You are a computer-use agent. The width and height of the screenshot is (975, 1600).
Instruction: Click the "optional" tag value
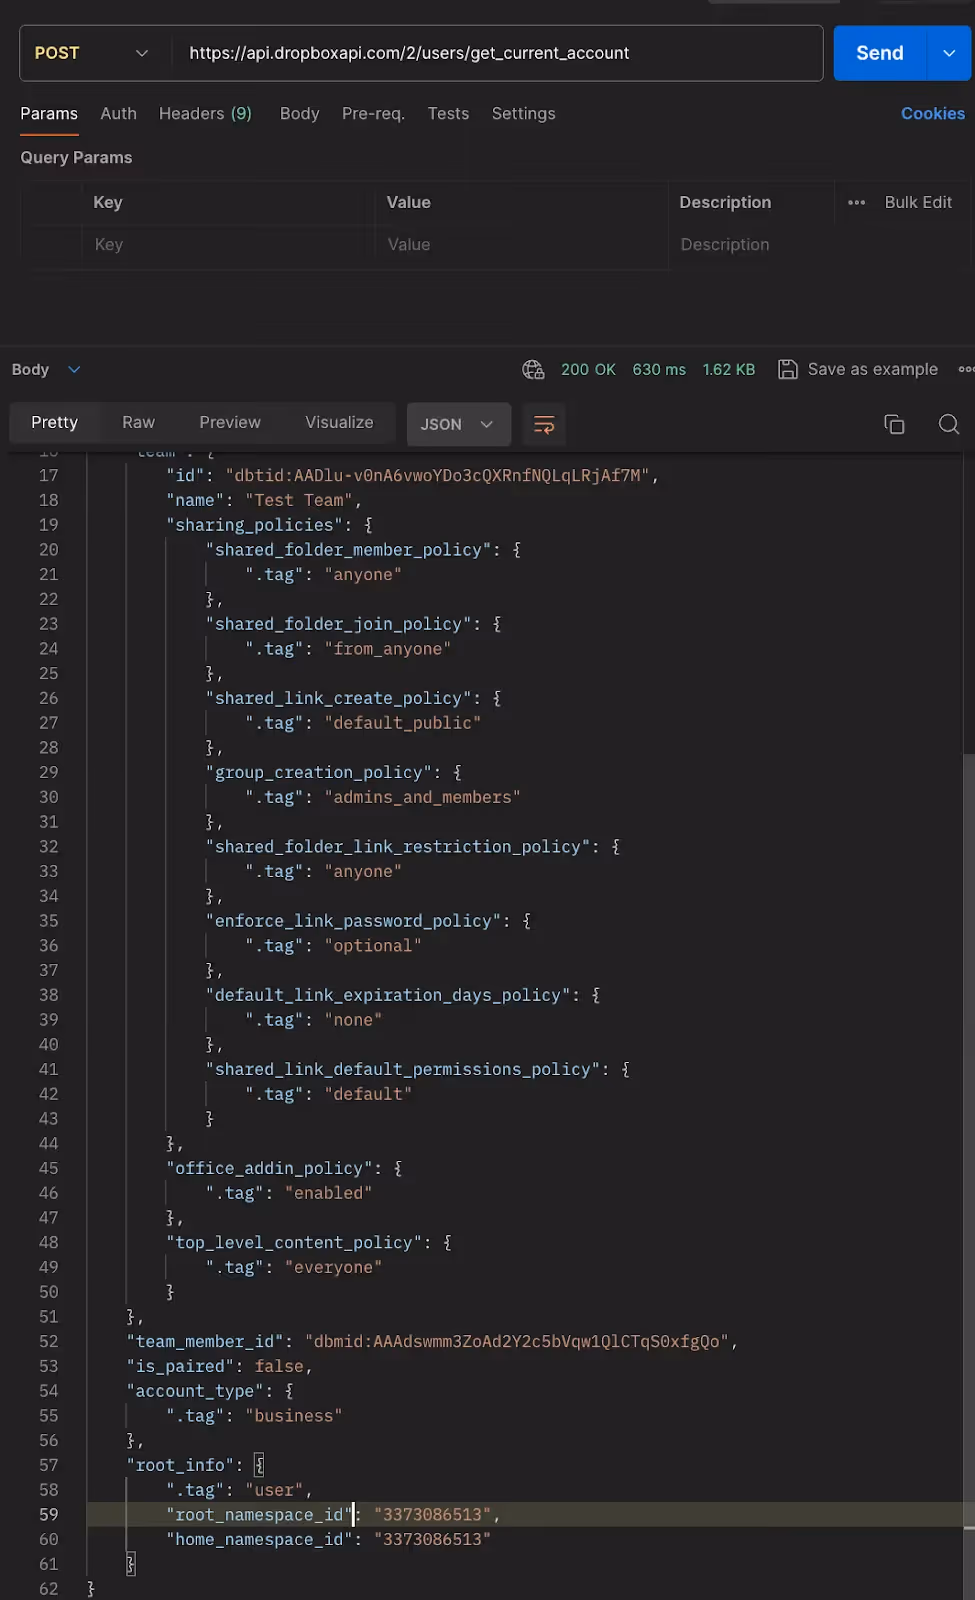tap(372, 946)
